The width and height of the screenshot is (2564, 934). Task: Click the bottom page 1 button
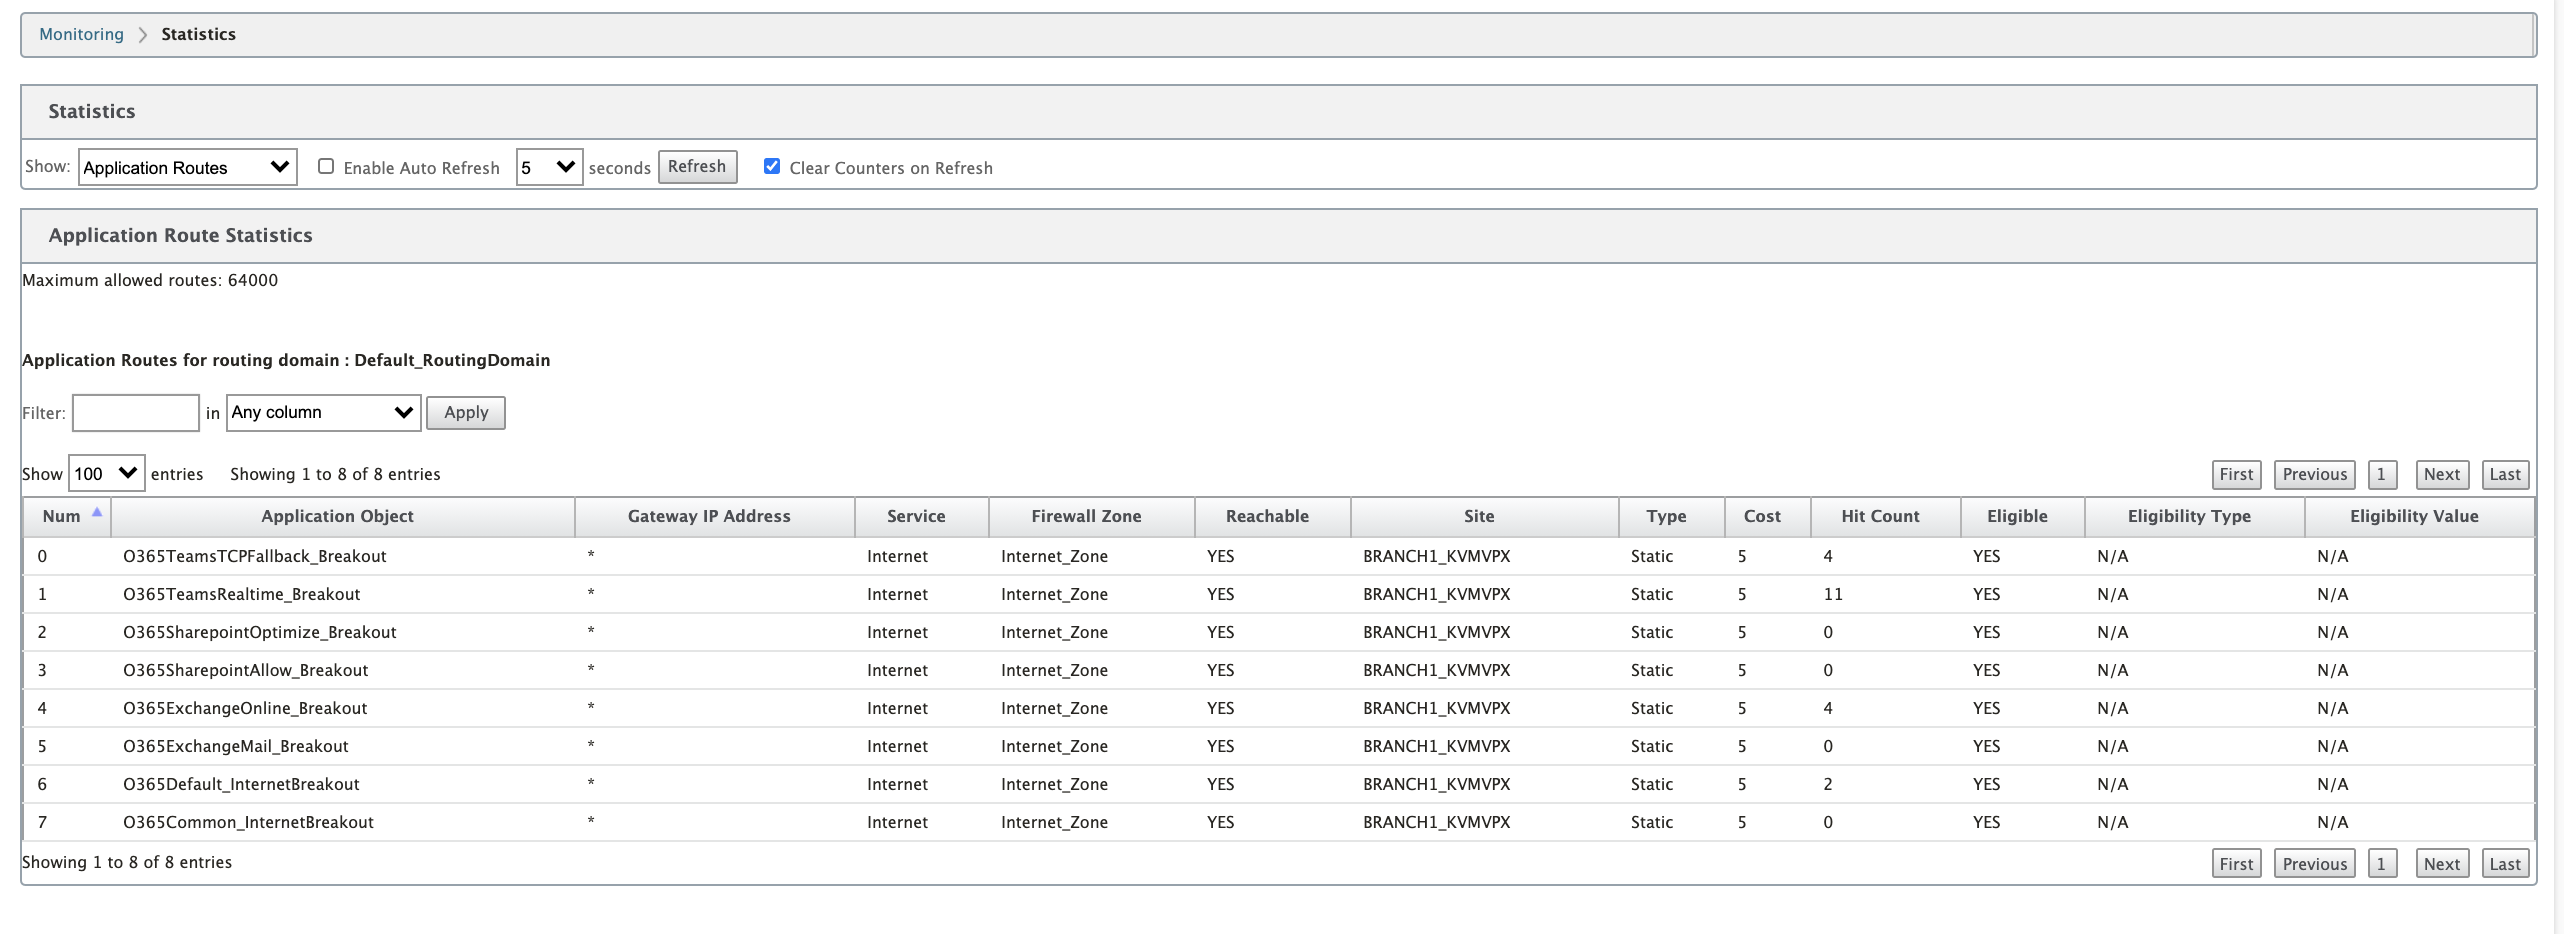tap(2382, 864)
